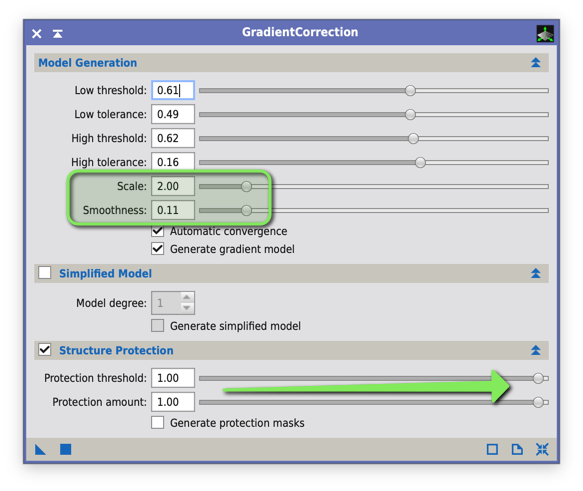The height and width of the screenshot is (491, 583).
Task: Click the Low tolerance slider handle
Action: [410, 114]
